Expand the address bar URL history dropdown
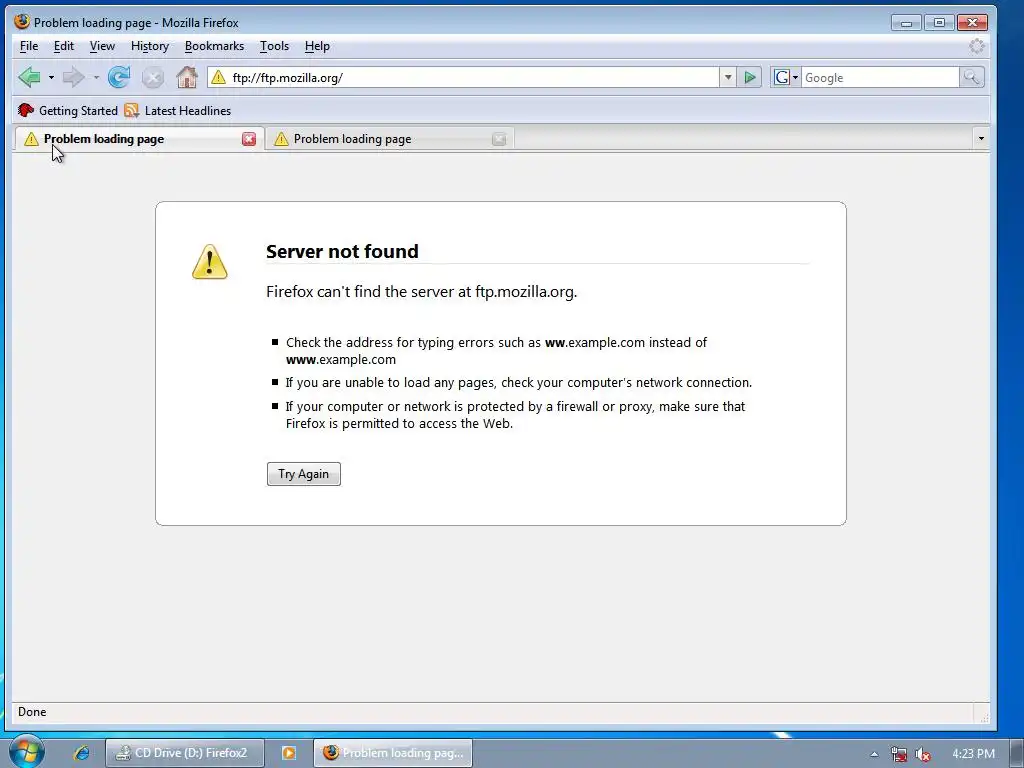The height and width of the screenshot is (768, 1024). click(x=728, y=78)
